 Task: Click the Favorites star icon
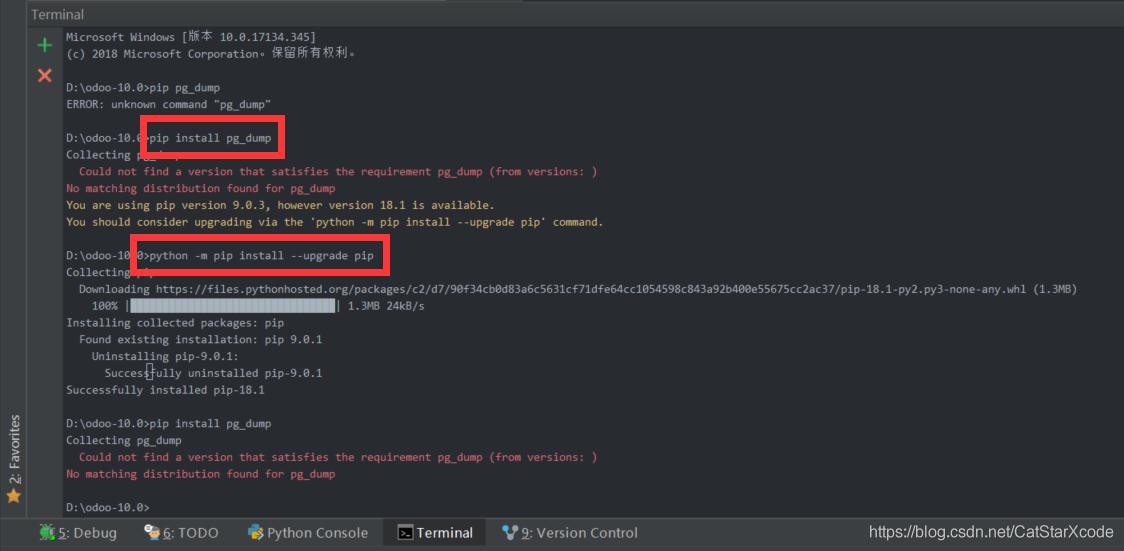14,496
